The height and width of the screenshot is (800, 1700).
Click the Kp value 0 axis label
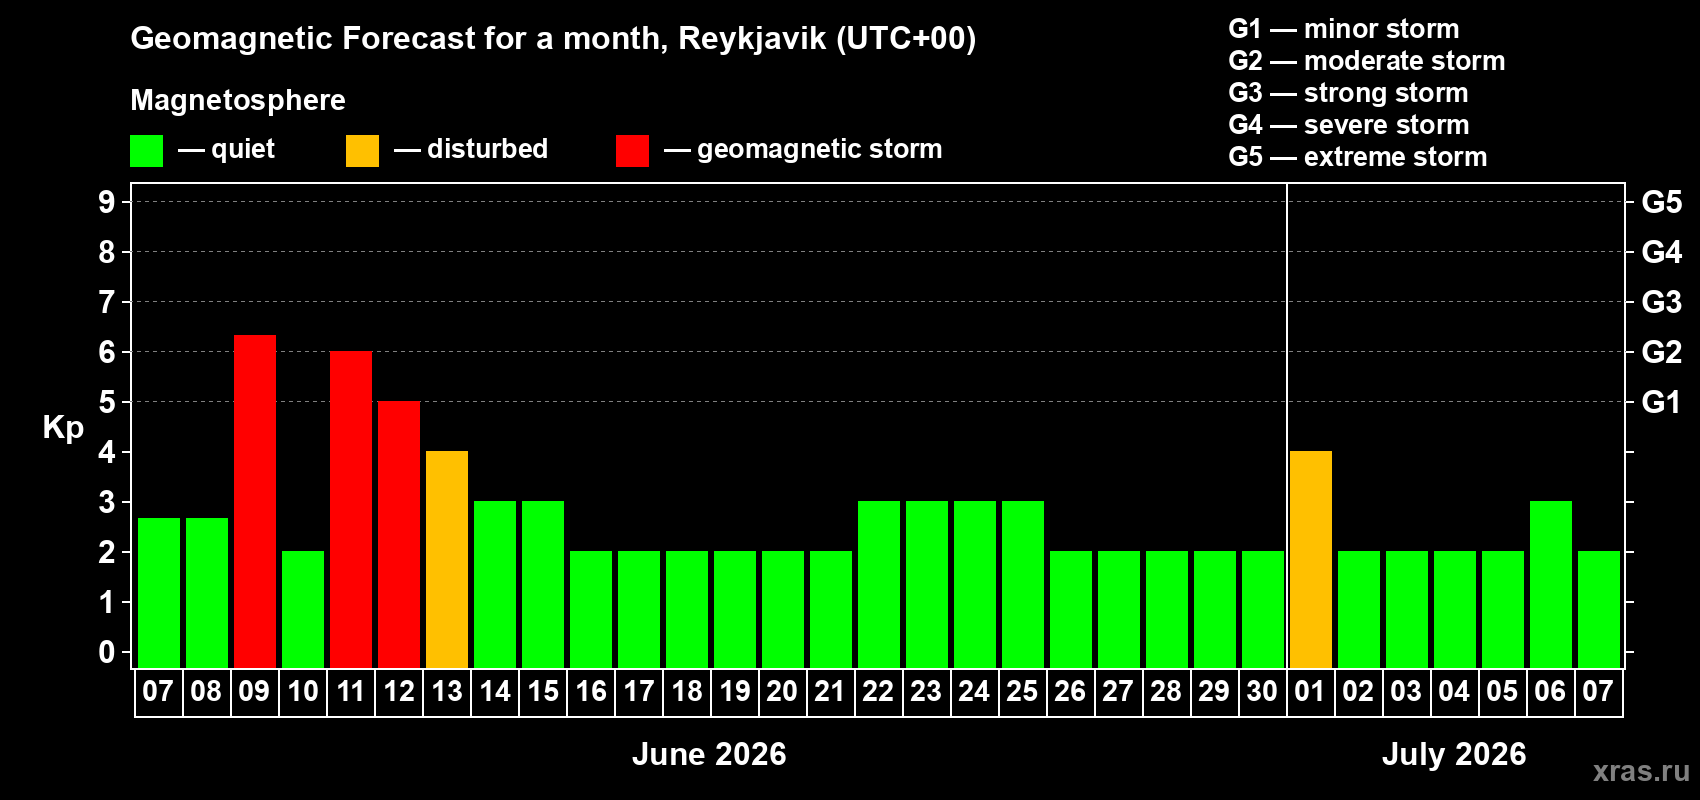(x=107, y=652)
